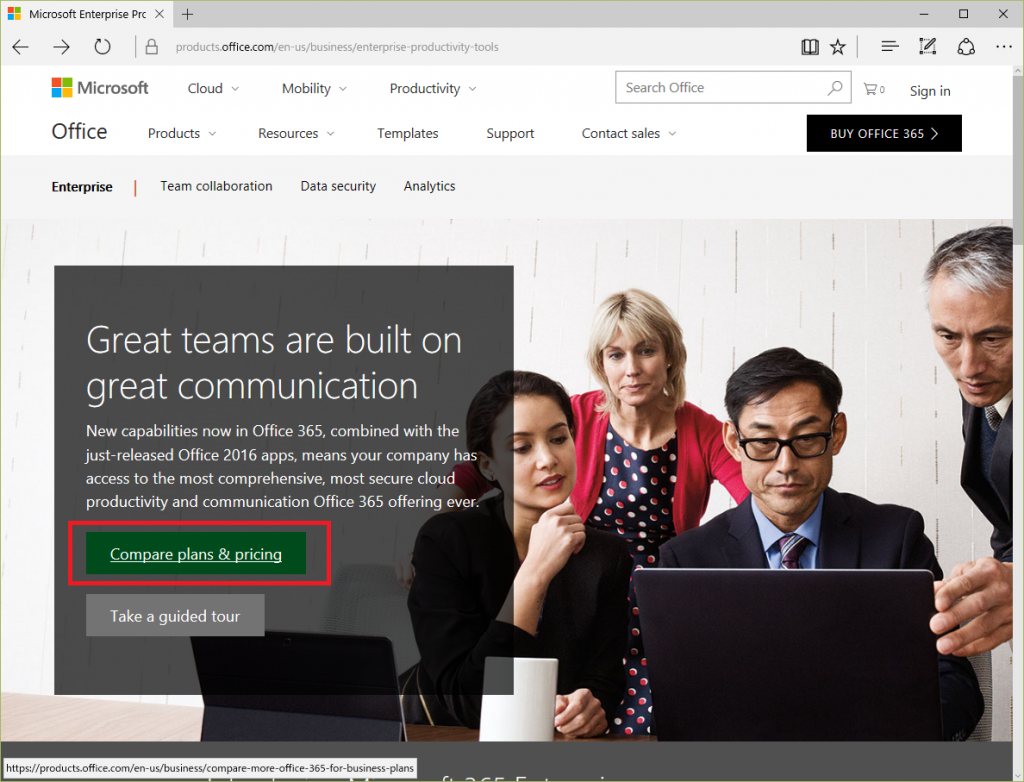Click the Sign in link

(x=930, y=91)
